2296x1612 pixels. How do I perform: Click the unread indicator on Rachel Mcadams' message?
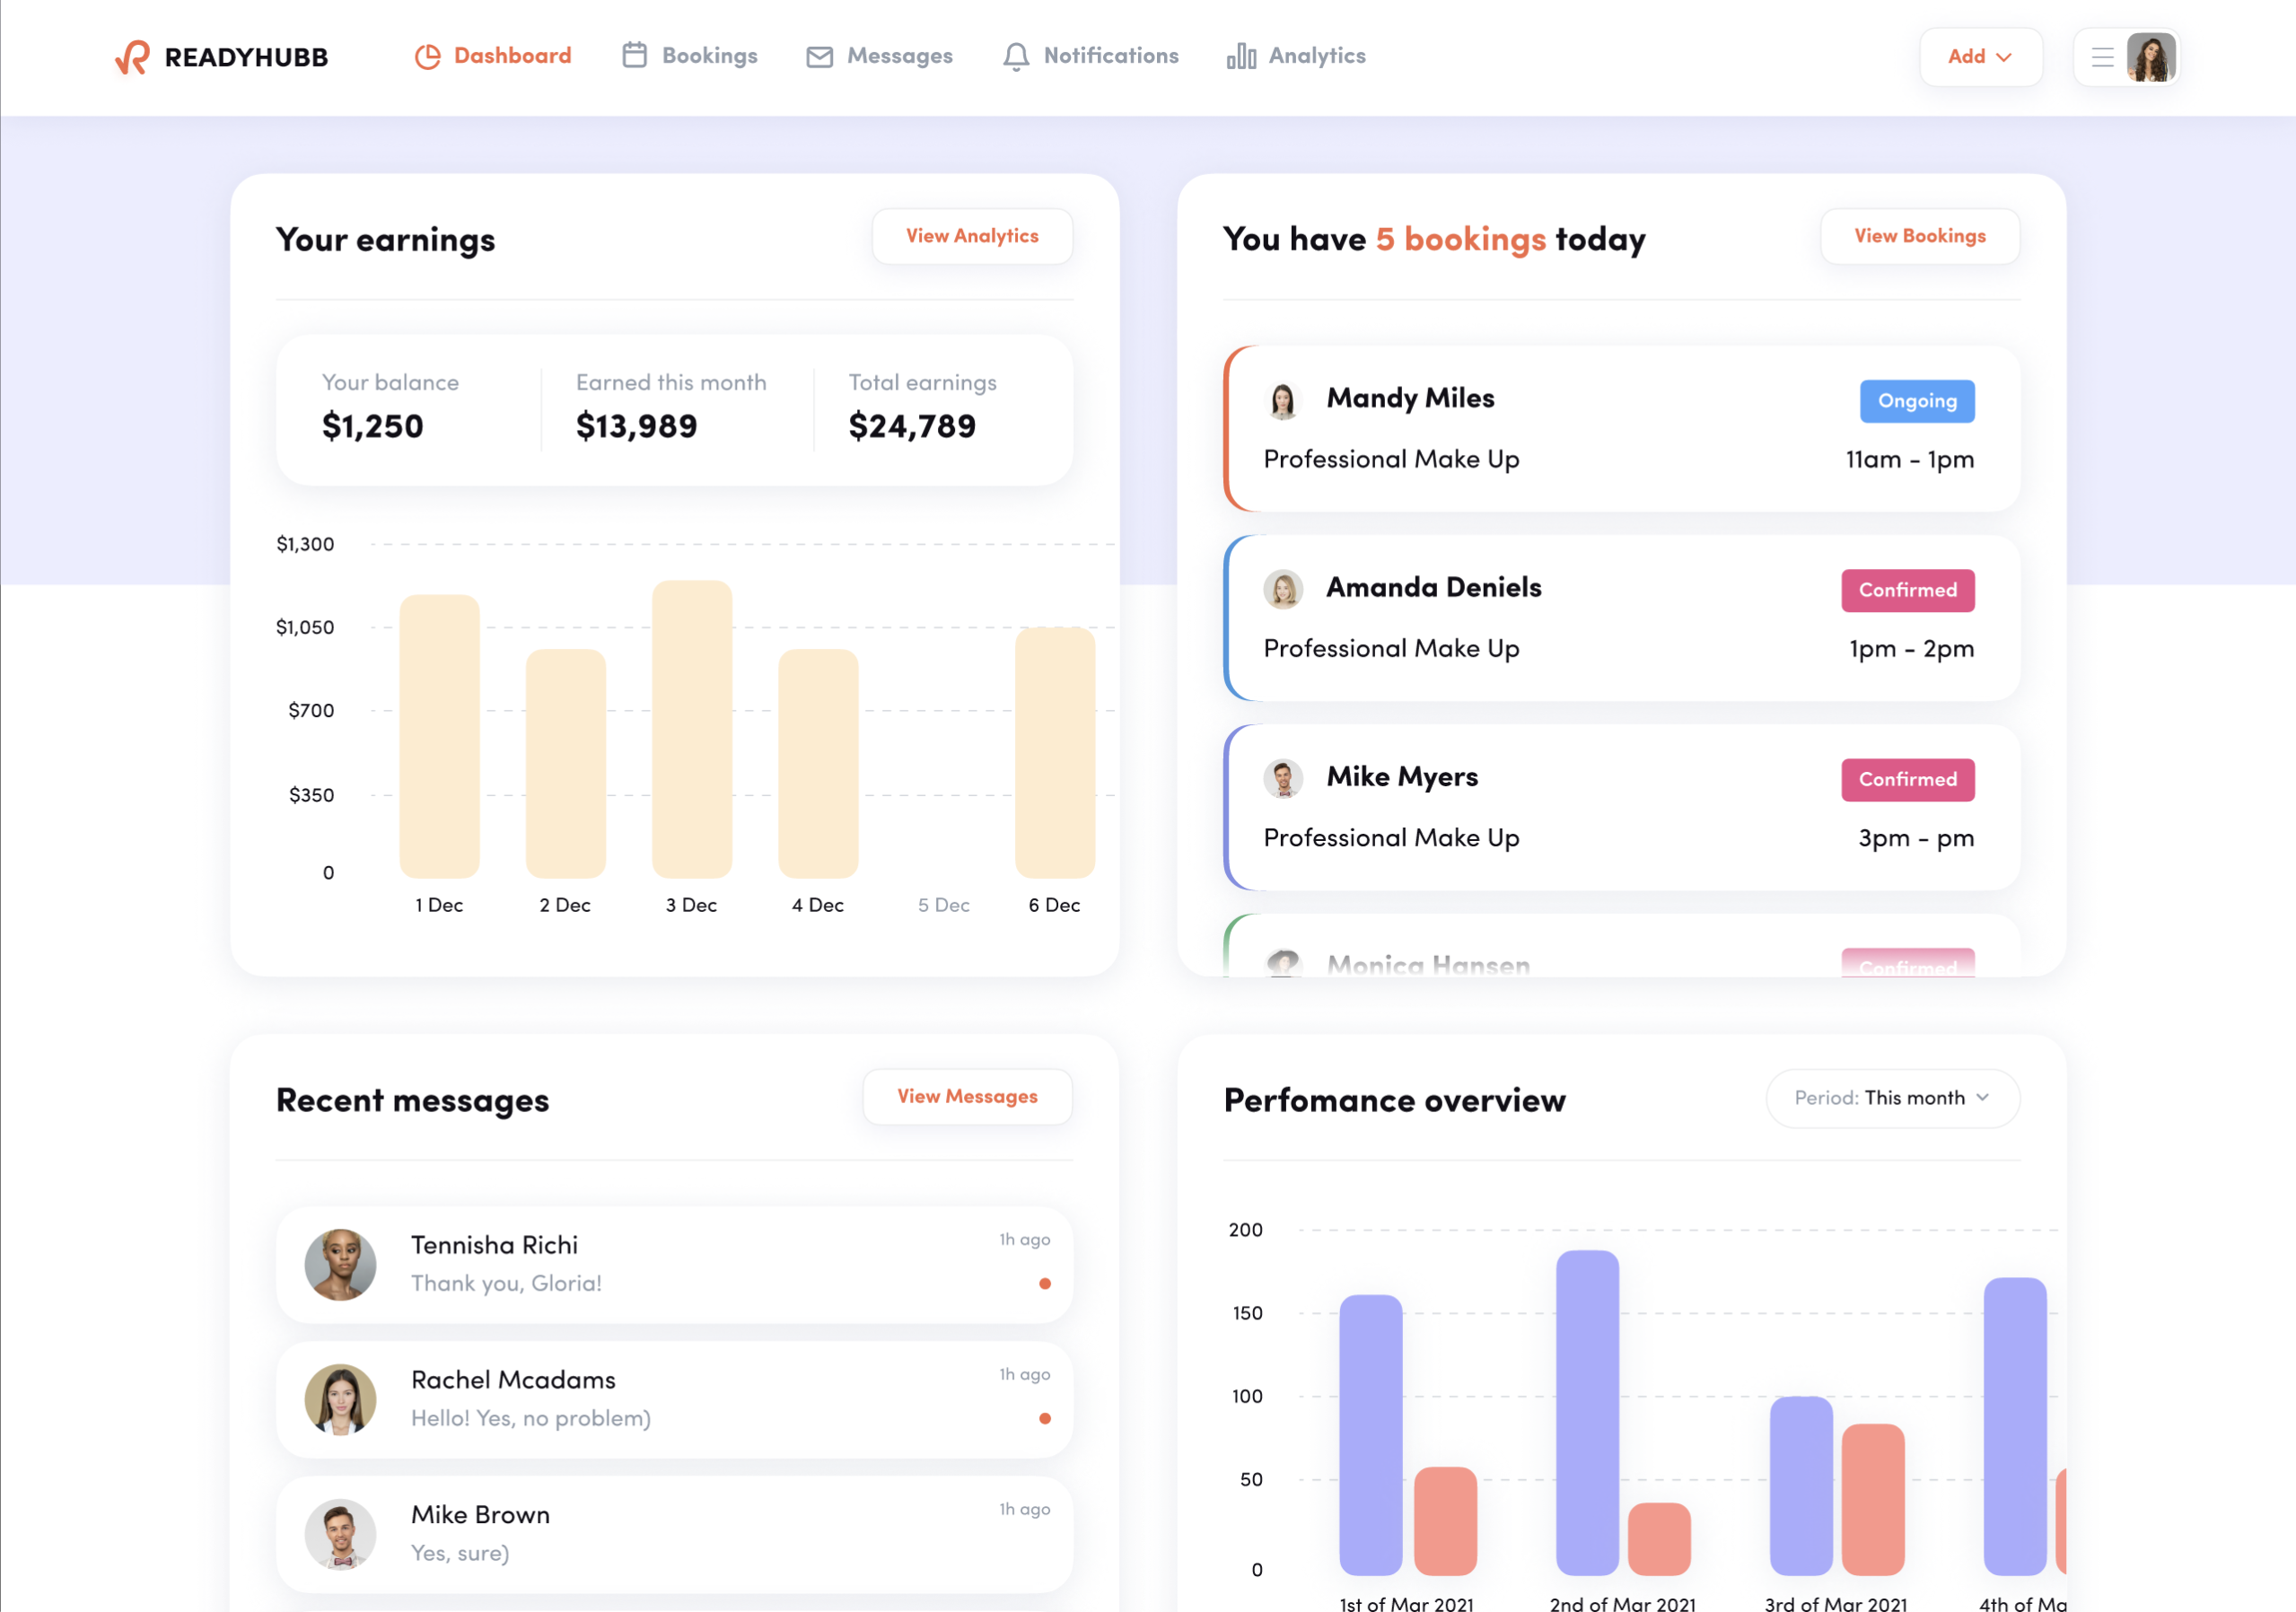pos(1045,1418)
